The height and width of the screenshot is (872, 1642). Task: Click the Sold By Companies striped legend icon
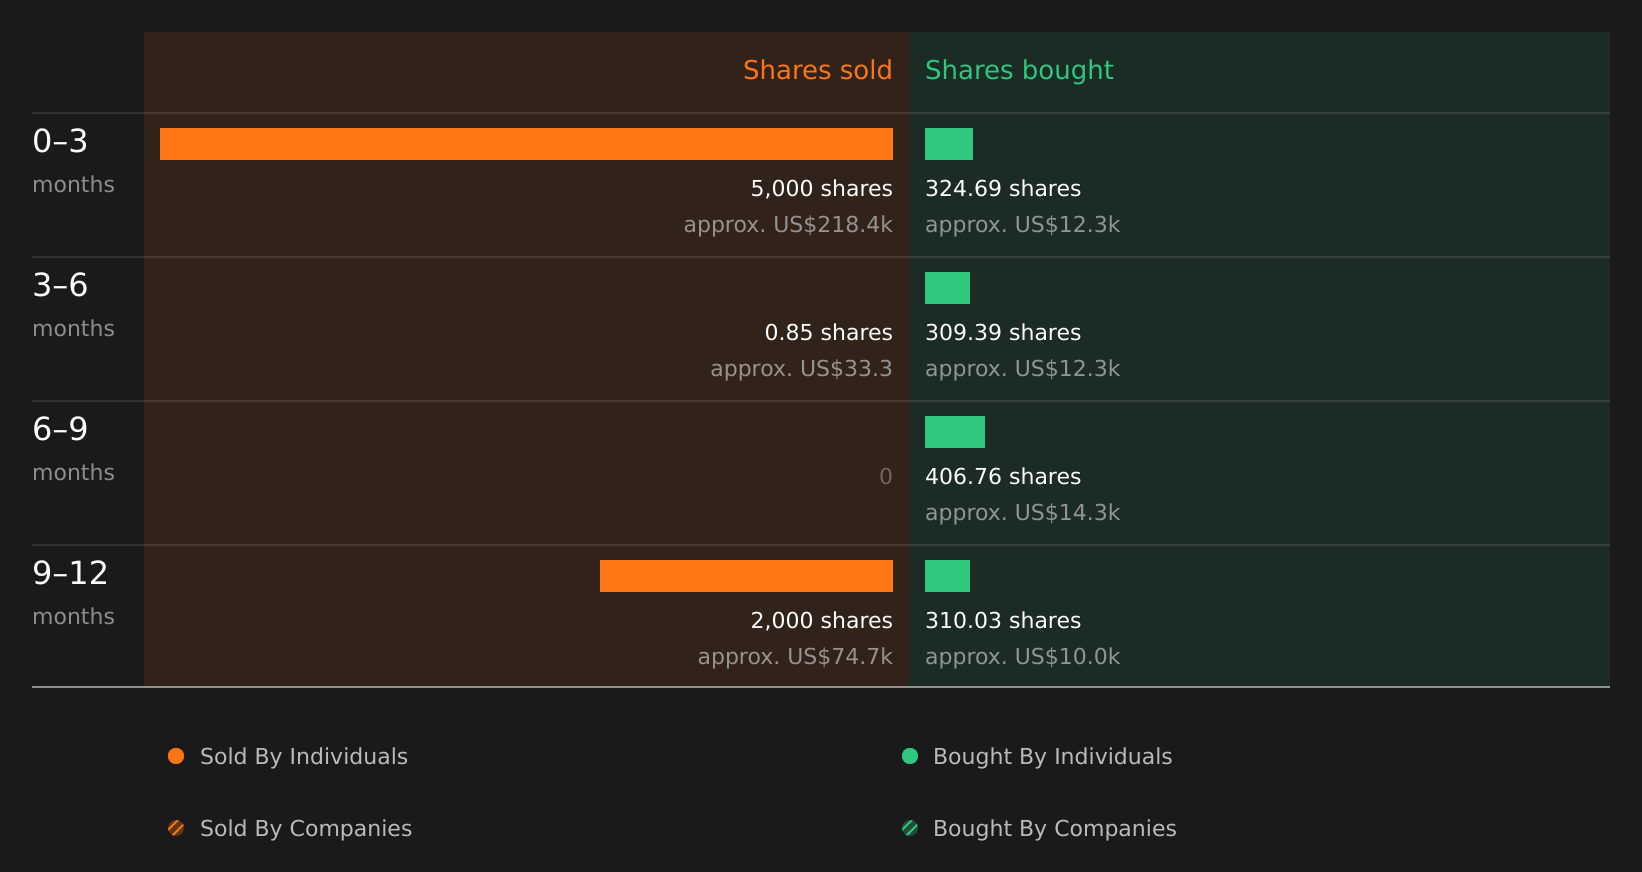click(176, 828)
